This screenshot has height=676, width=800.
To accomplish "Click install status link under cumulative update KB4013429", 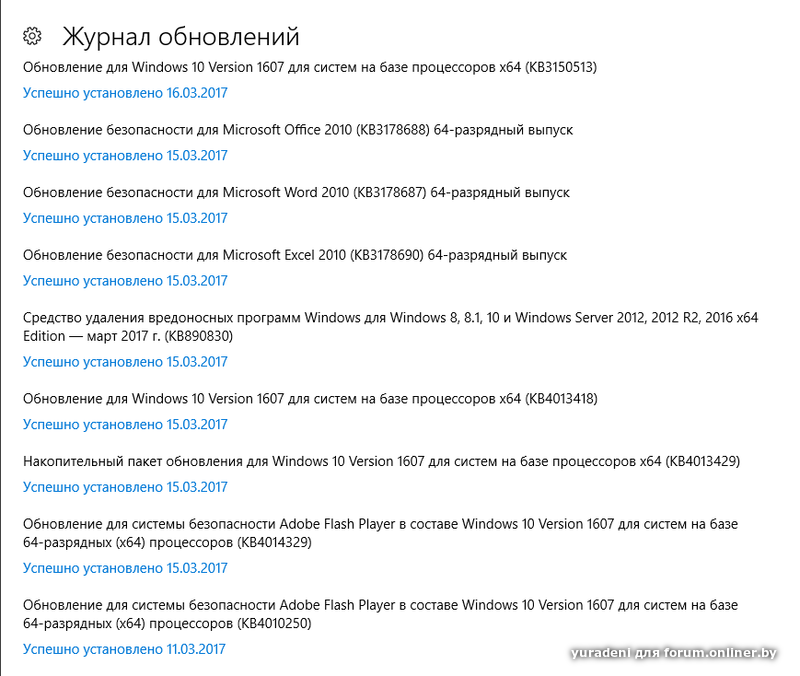I will [125, 487].
